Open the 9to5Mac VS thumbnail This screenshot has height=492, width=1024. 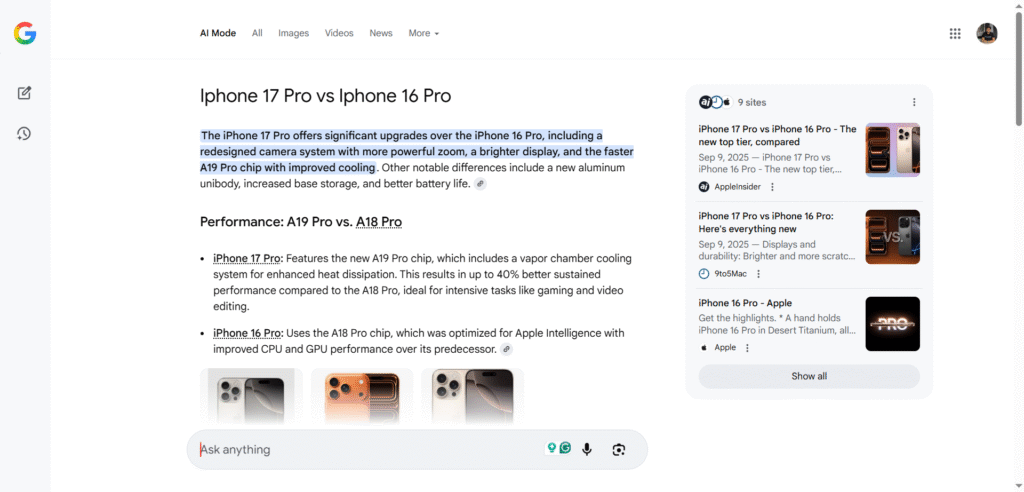[x=892, y=237]
